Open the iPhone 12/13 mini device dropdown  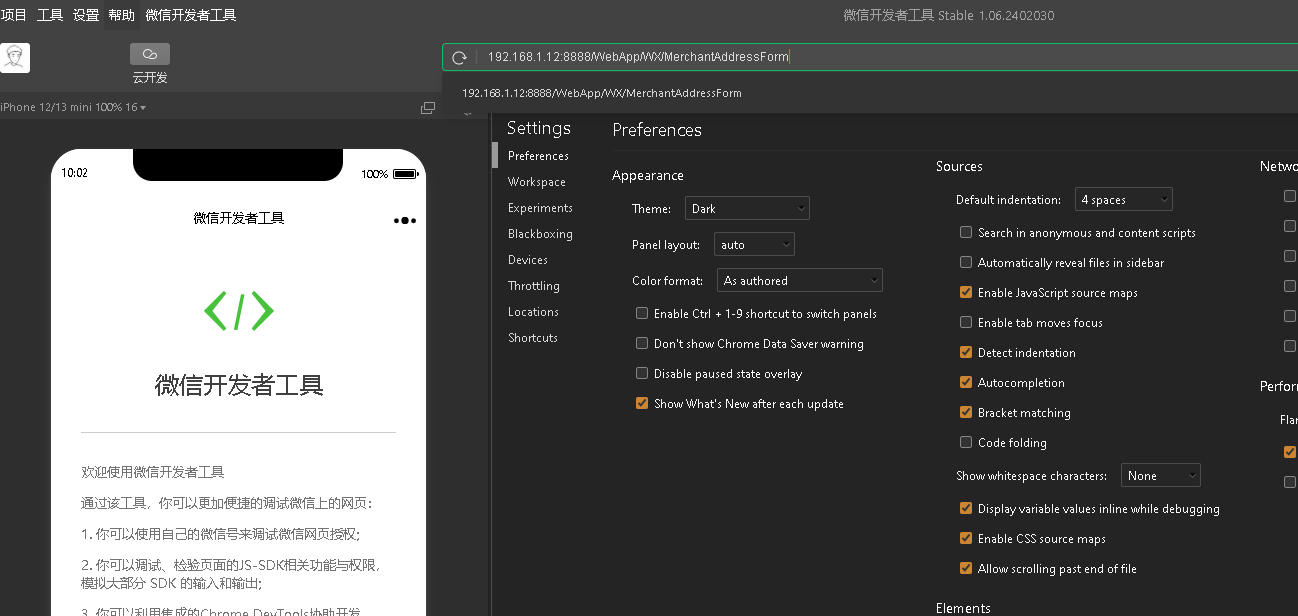73,107
